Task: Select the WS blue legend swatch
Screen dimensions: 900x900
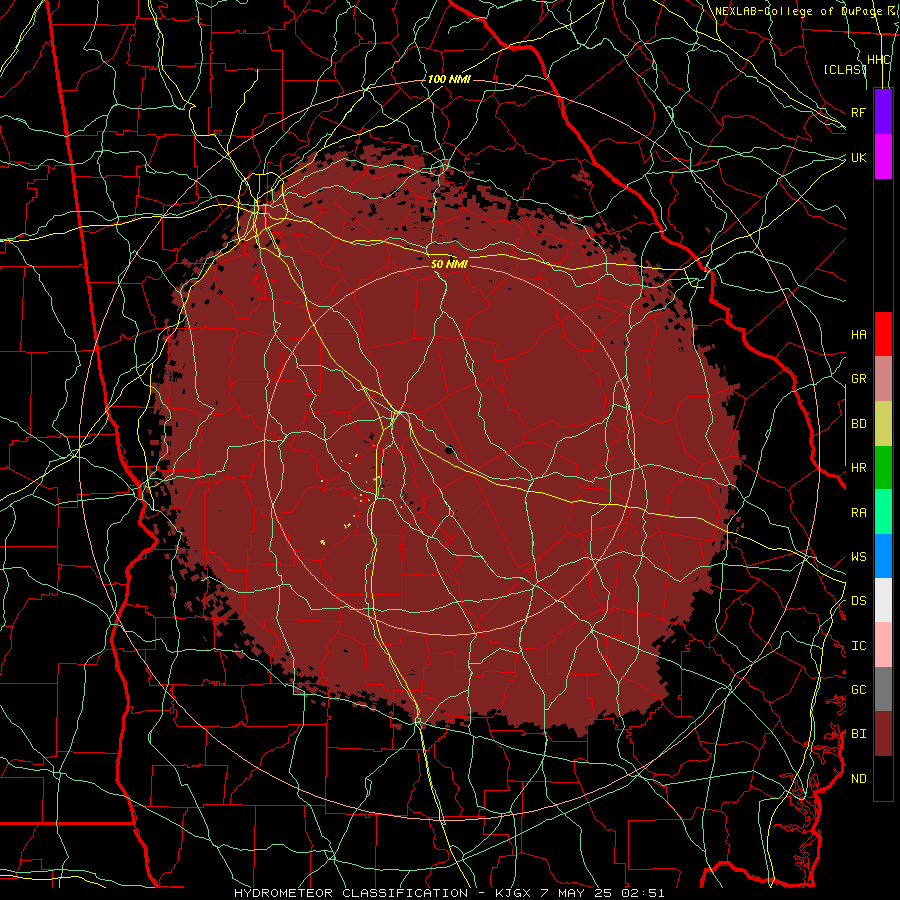Action: pos(883,556)
